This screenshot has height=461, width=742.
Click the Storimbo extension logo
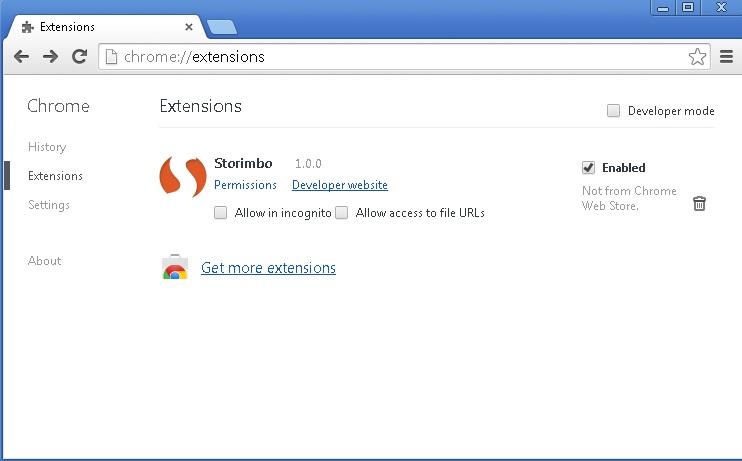pyautogui.click(x=183, y=177)
